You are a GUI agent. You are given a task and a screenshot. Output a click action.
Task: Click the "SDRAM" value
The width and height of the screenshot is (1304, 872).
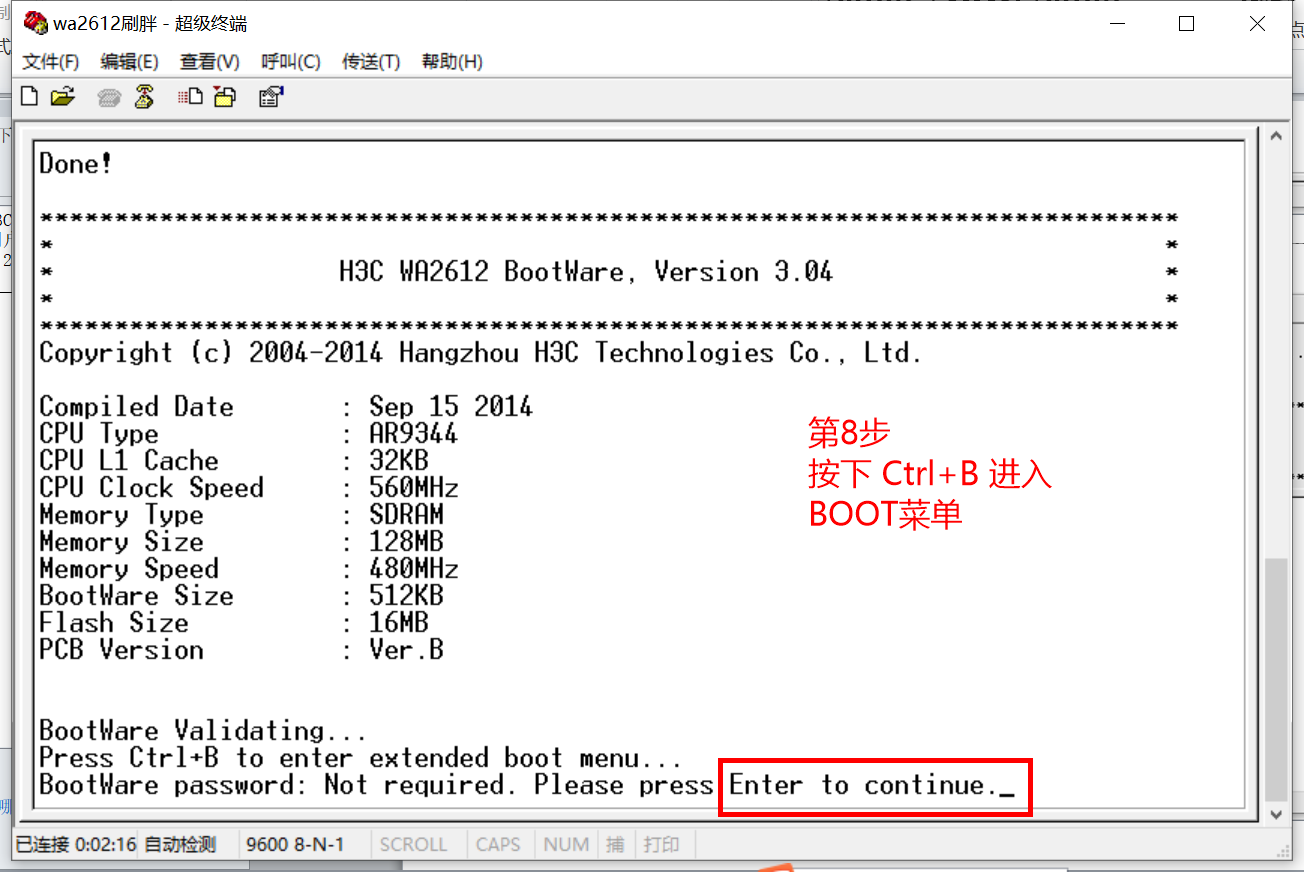pos(406,515)
